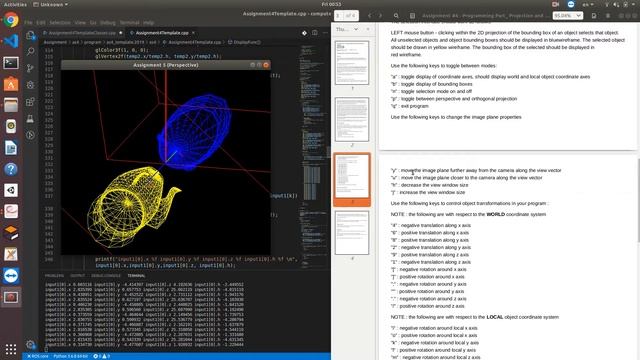The height and width of the screenshot is (360, 640).
Task: Open the Terminal menu in VS Code
Action: pos(129,23)
